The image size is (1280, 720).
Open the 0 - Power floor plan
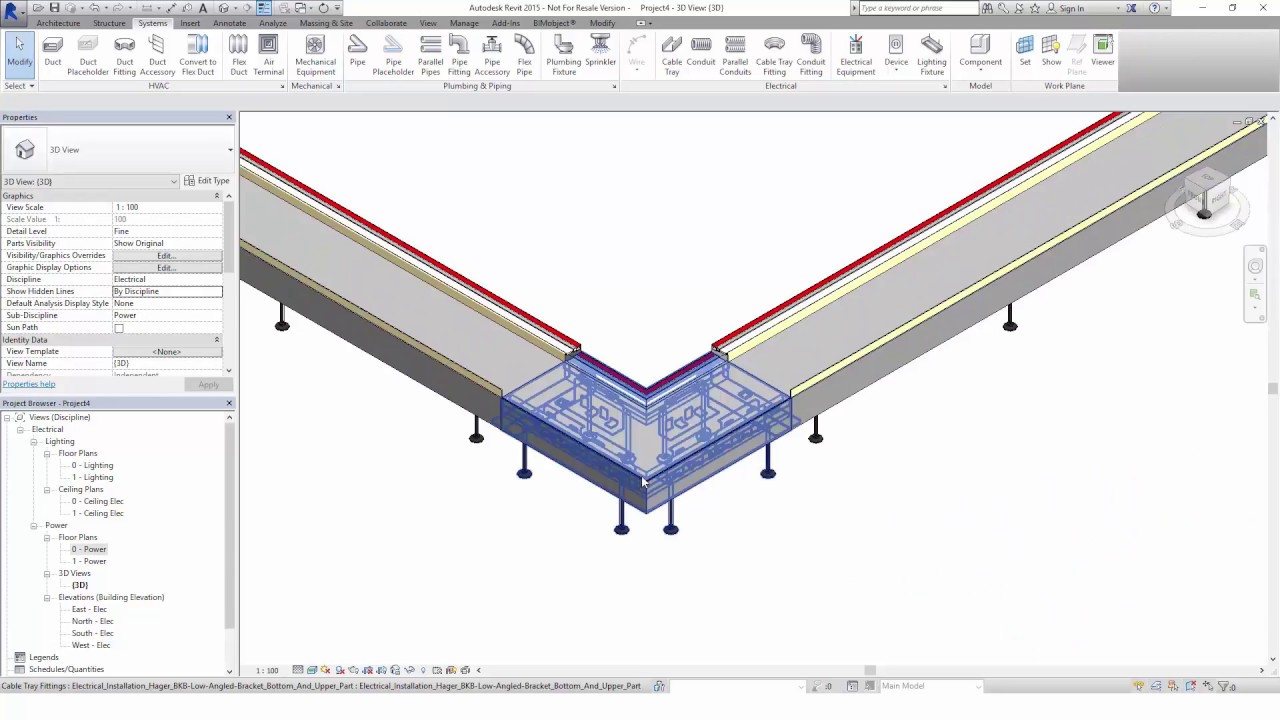coord(89,549)
